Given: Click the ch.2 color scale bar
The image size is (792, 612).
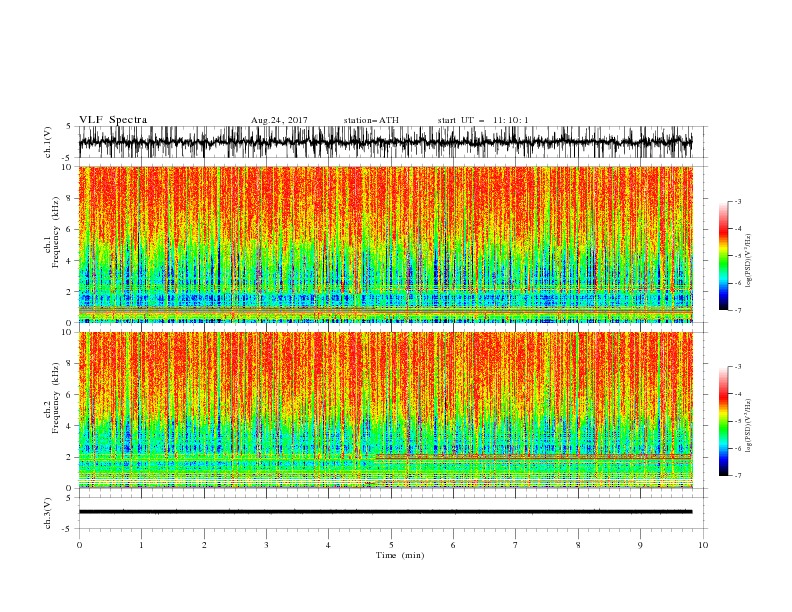Looking at the screenshot, I should tap(723, 421).
